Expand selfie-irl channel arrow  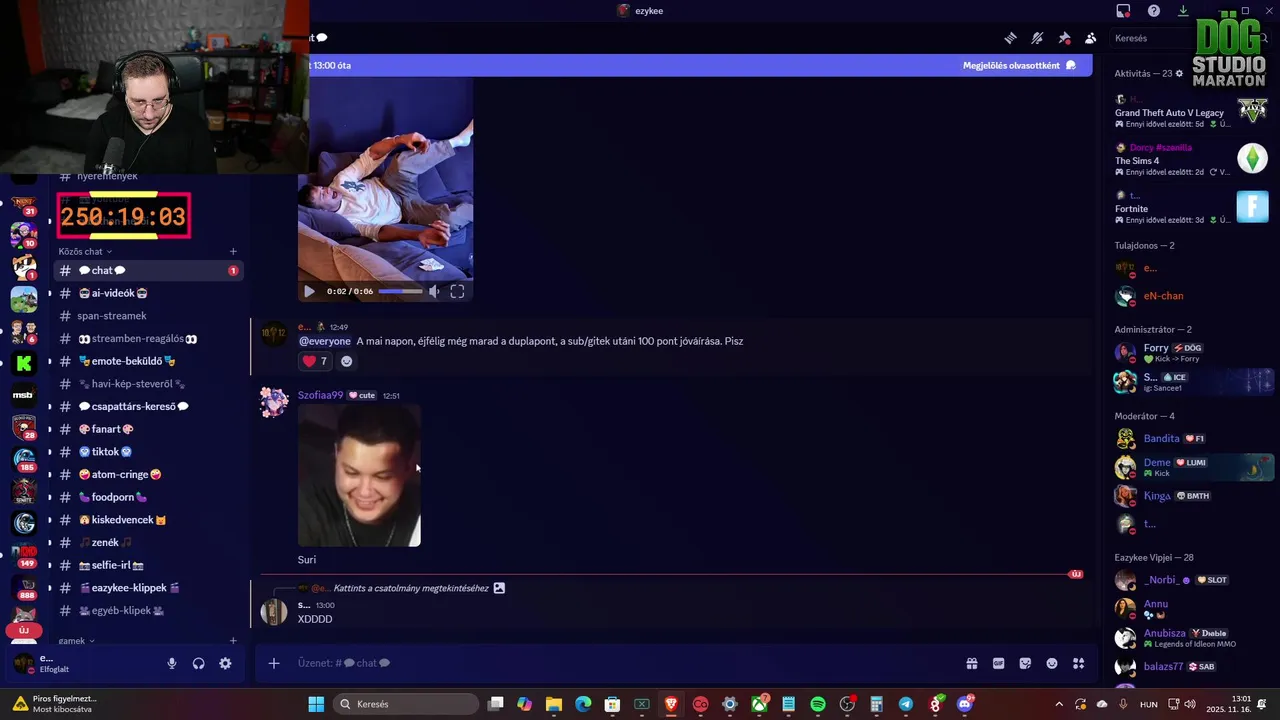pos(50,565)
